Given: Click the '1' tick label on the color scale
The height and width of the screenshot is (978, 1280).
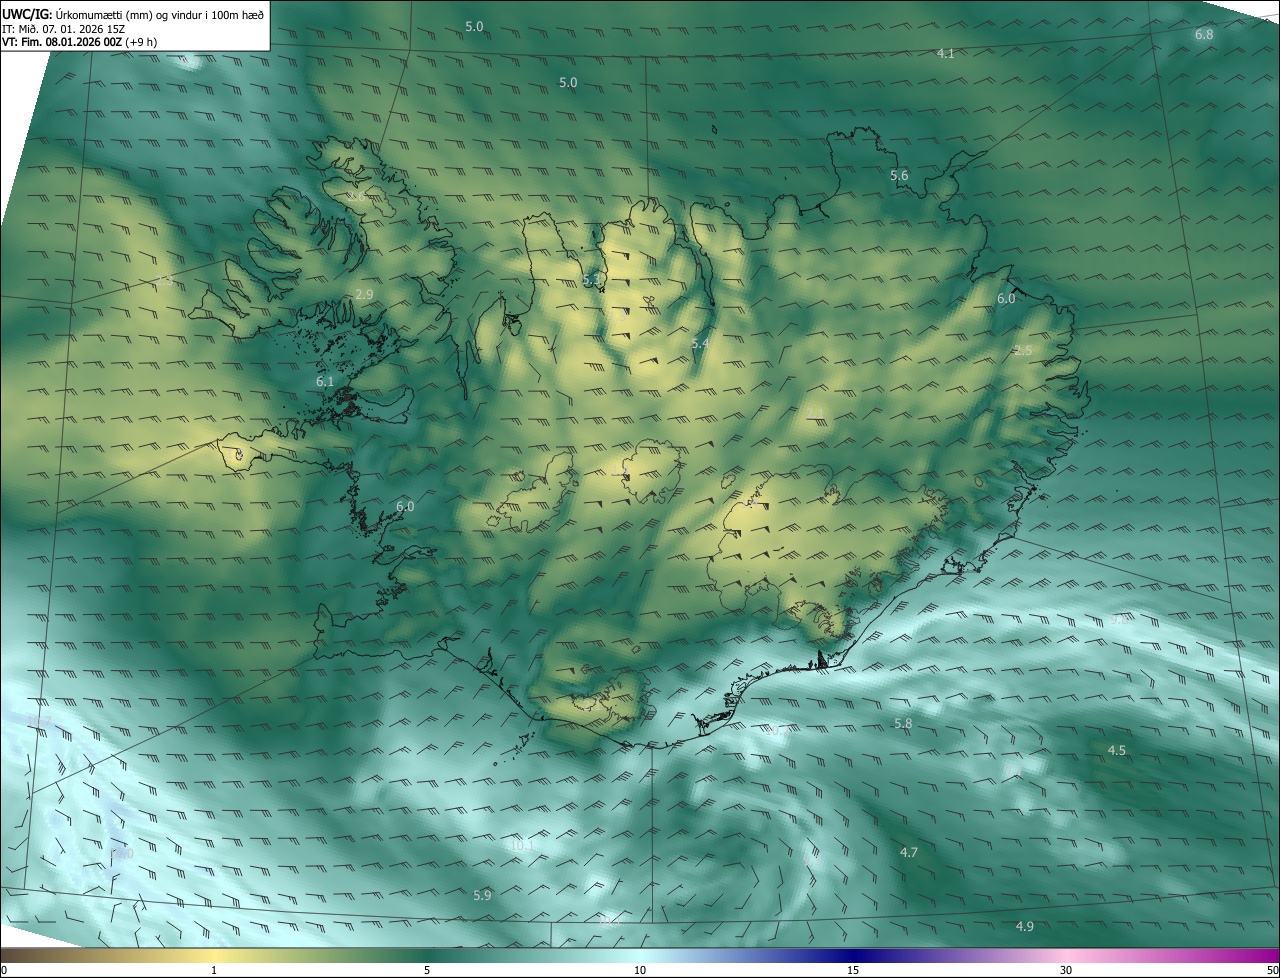Looking at the screenshot, I should (x=214, y=971).
